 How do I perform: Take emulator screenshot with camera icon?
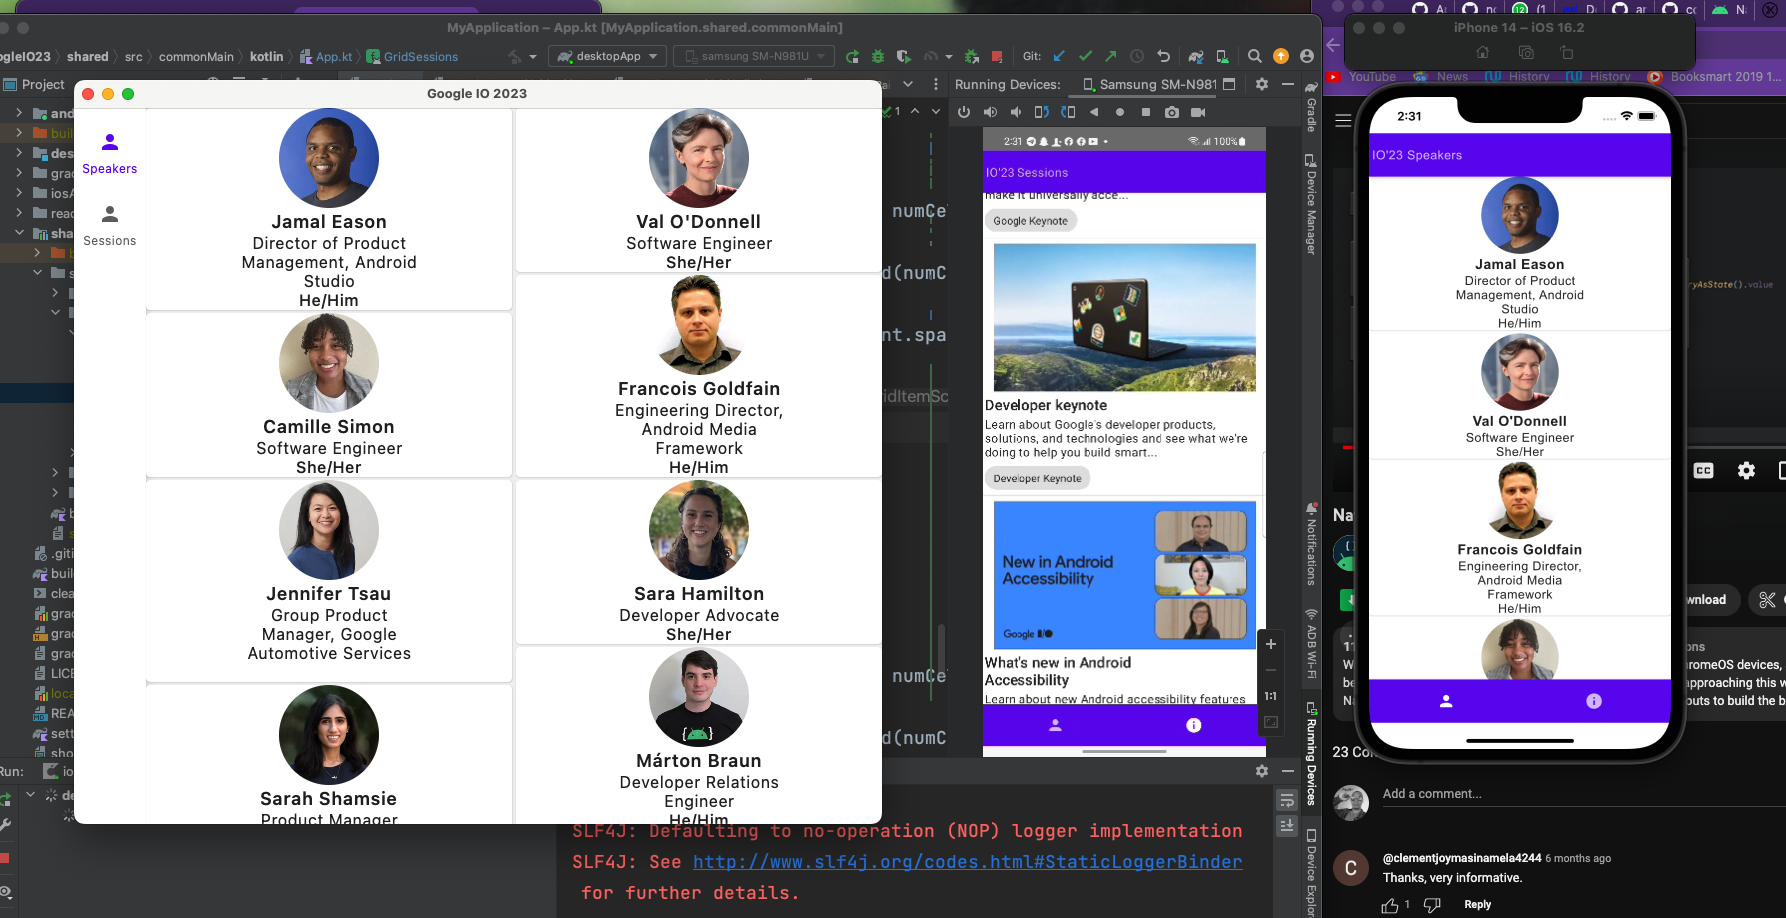pyautogui.click(x=1172, y=112)
